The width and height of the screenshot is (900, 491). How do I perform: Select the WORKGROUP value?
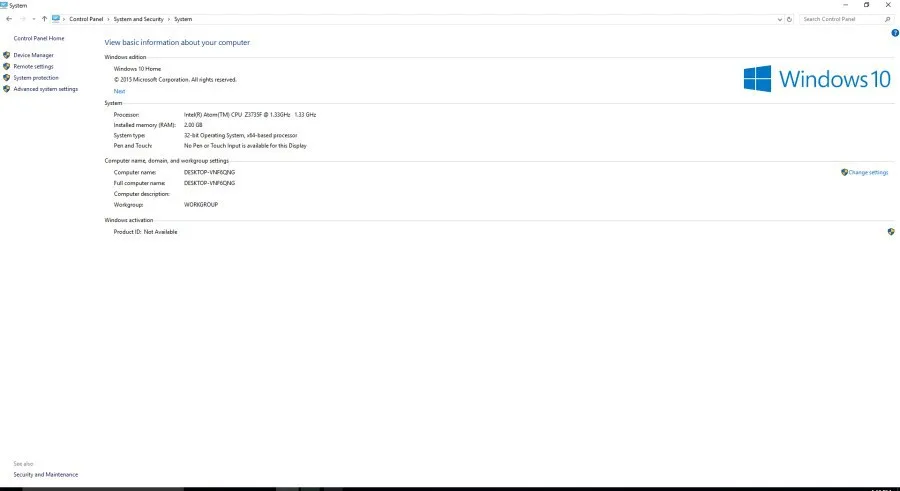pos(201,204)
